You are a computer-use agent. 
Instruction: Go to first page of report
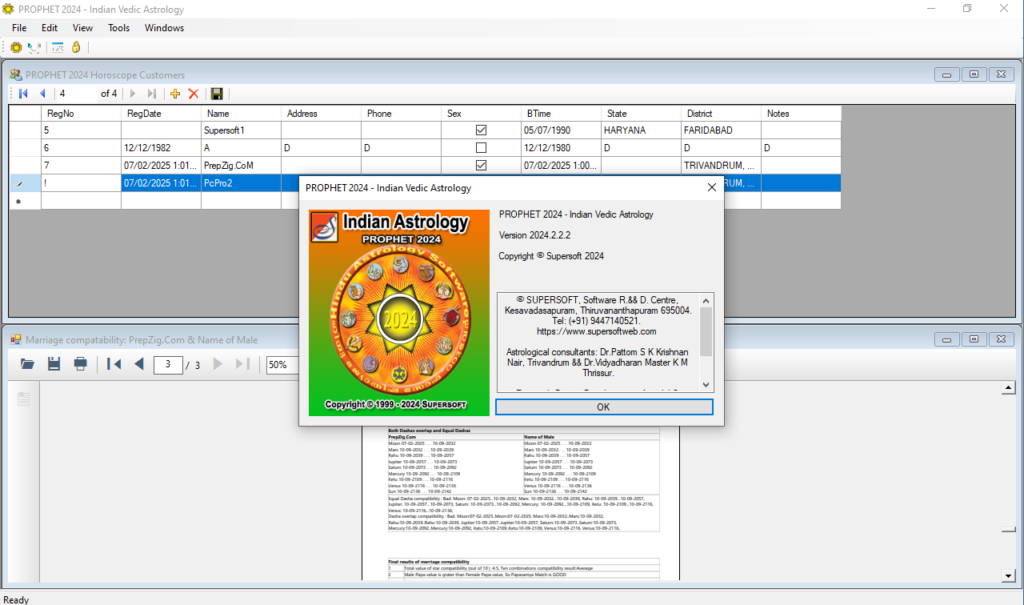[x=114, y=364]
